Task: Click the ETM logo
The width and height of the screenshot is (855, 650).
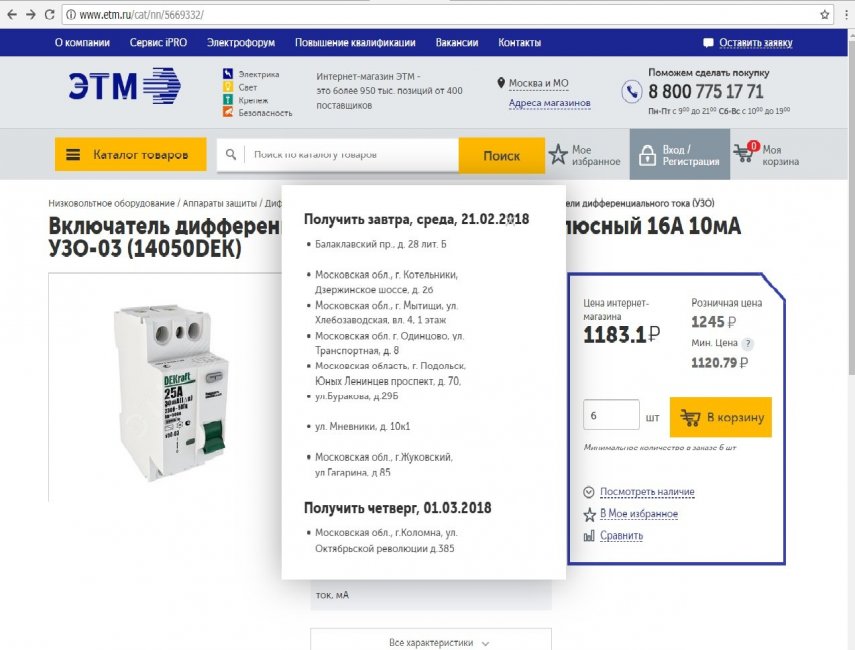Action: tap(125, 87)
